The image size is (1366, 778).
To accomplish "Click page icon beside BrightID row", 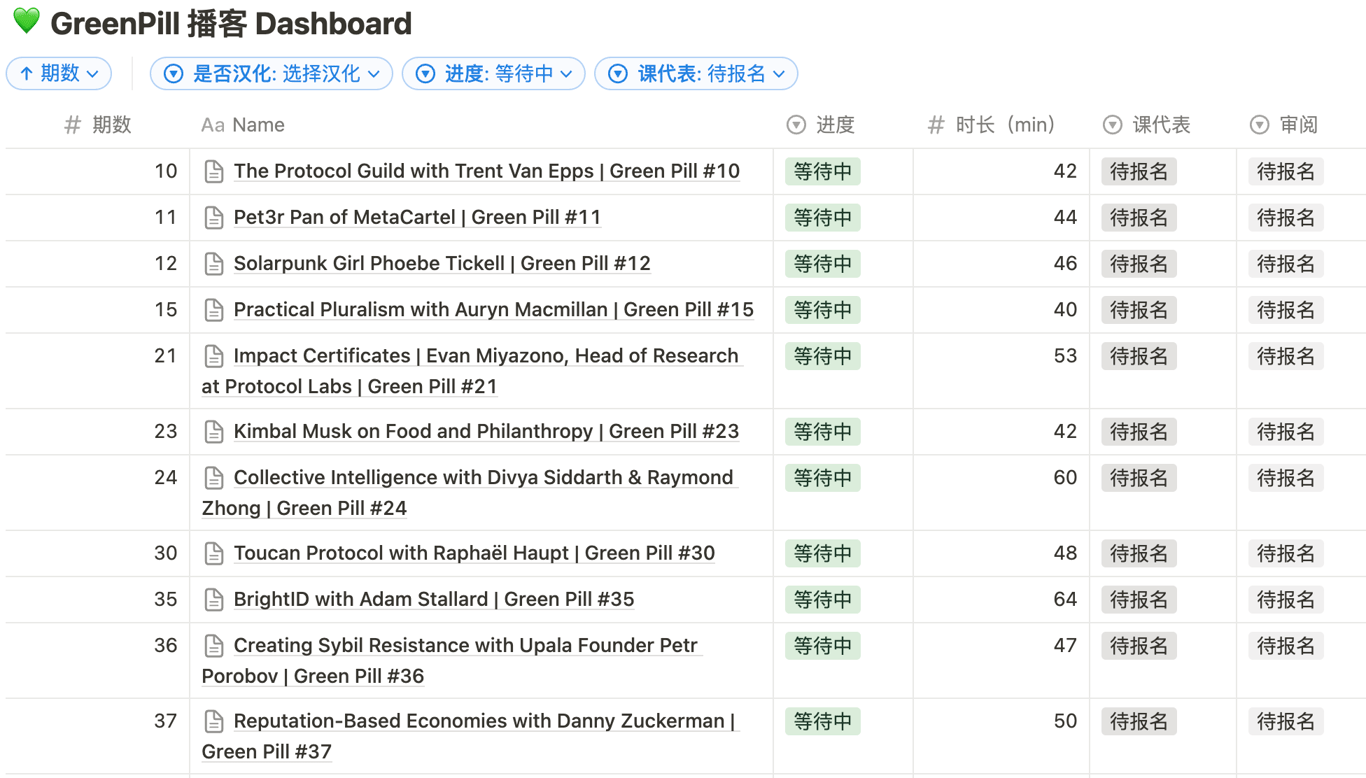I will click(x=214, y=600).
